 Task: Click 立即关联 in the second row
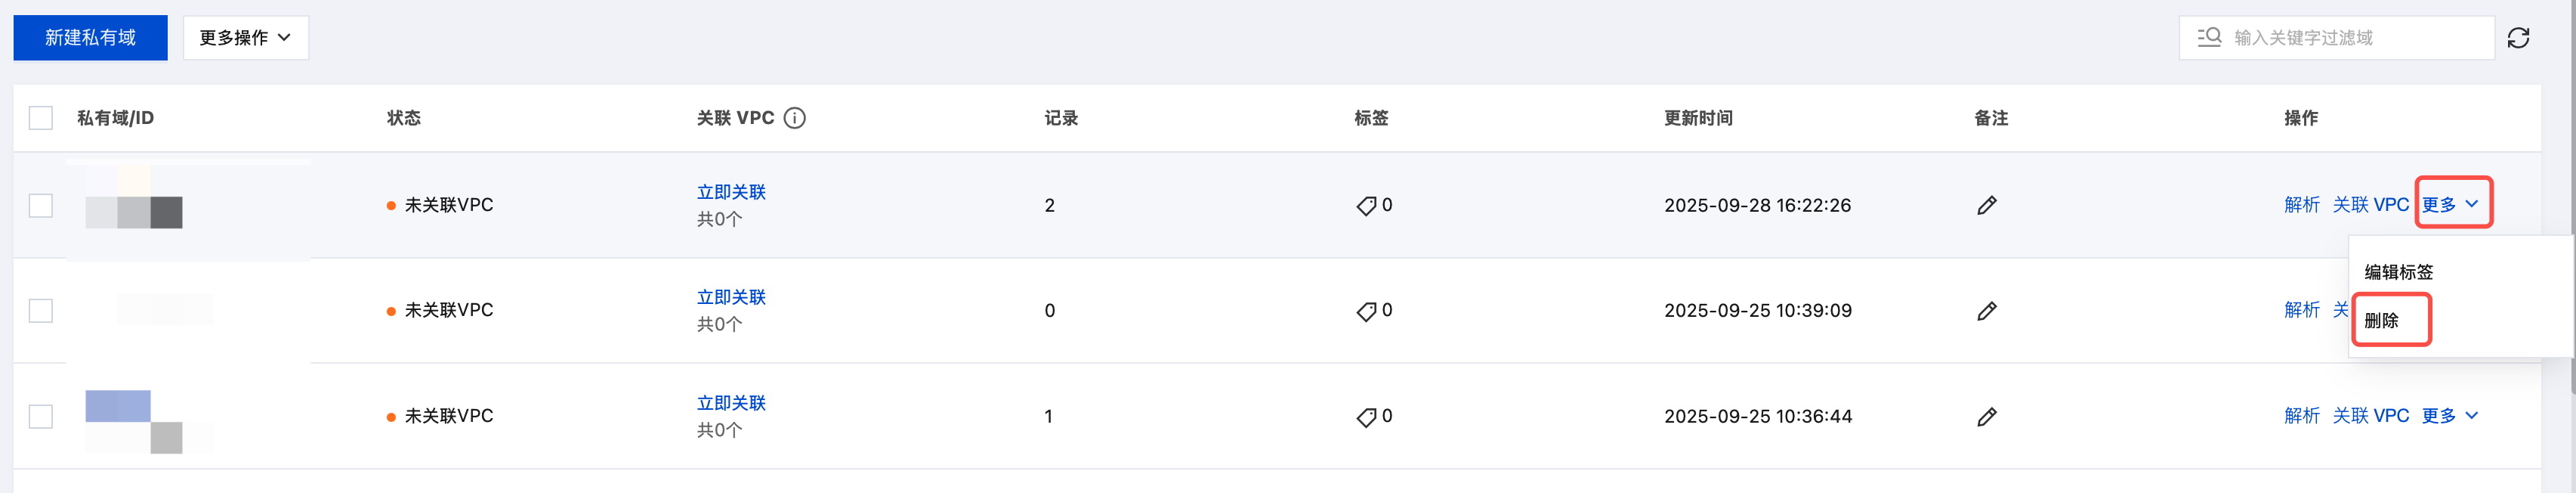[x=731, y=297]
